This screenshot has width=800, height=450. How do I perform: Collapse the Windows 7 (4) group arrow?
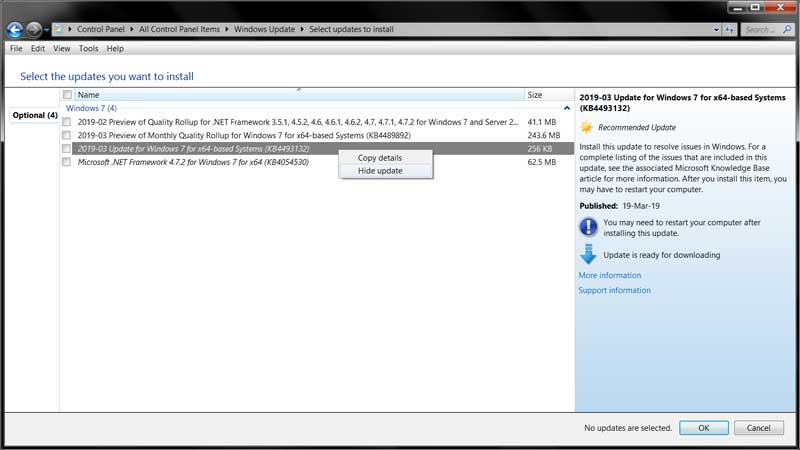point(567,108)
